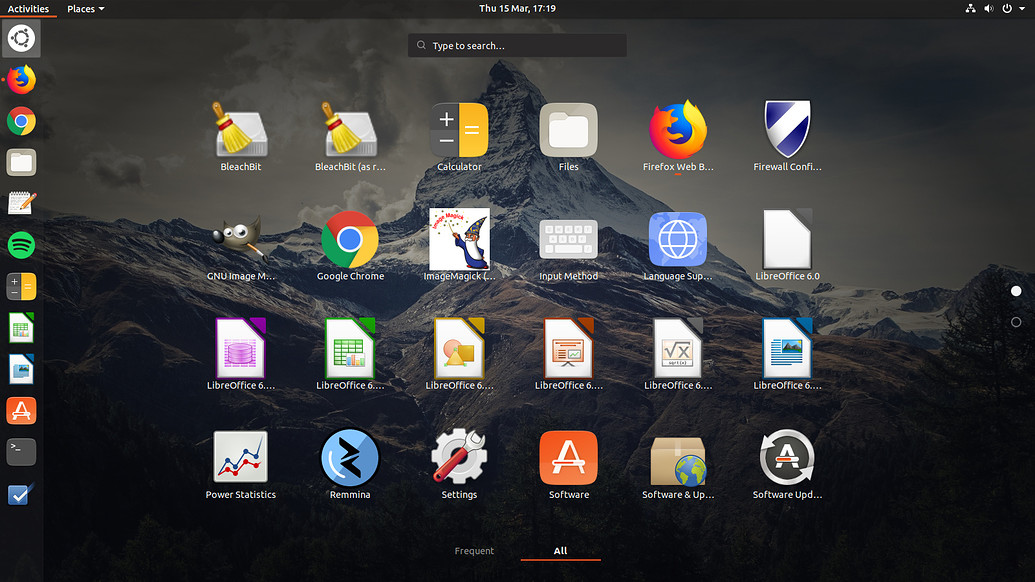This screenshot has width=1035, height=582.
Task: Click Activities in the top bar
Action: tap(28, 9)
